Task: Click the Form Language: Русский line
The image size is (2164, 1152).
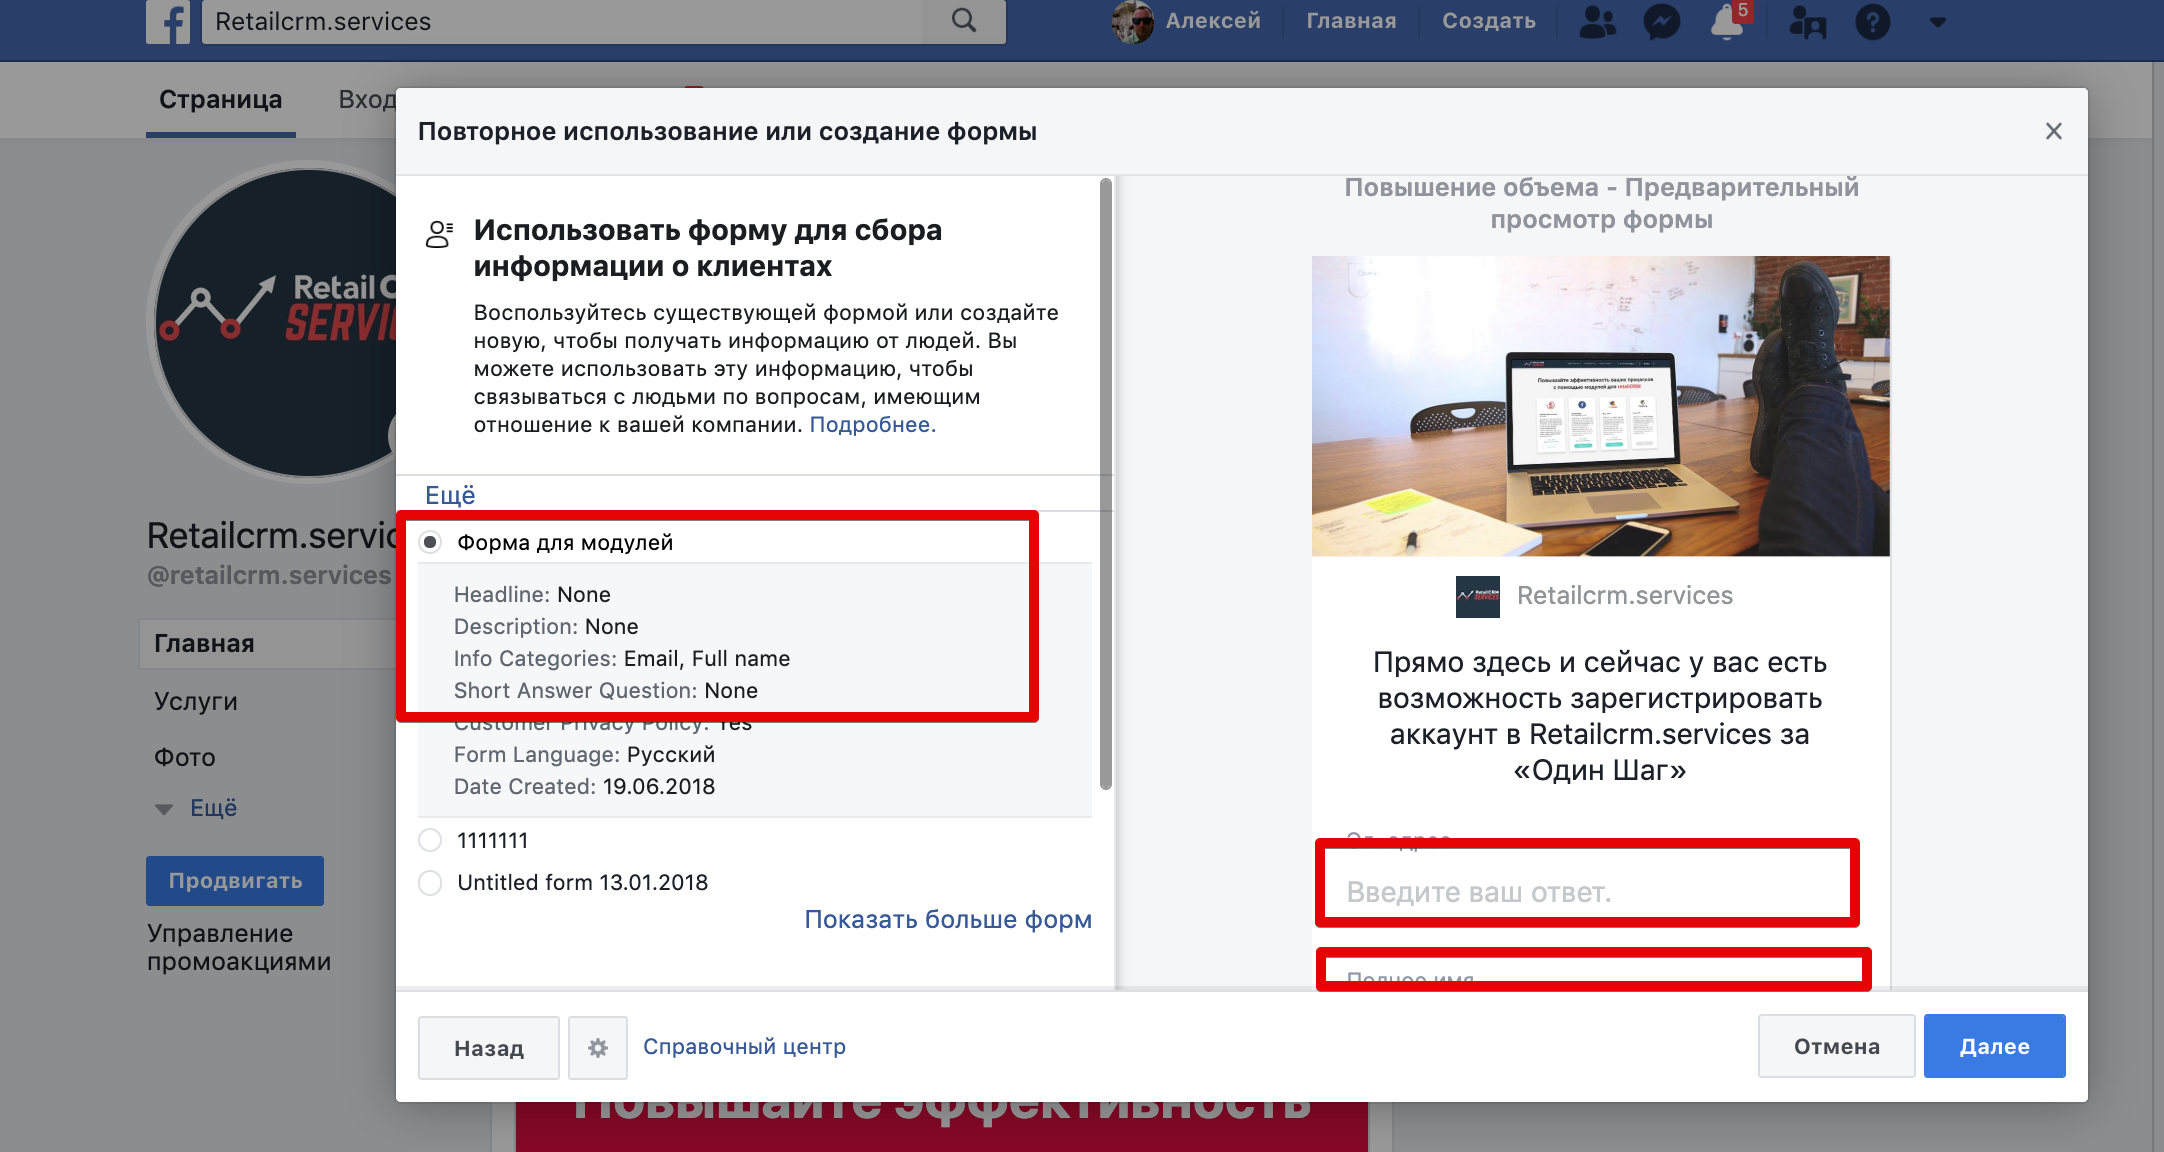Action: tap(584, 754)
